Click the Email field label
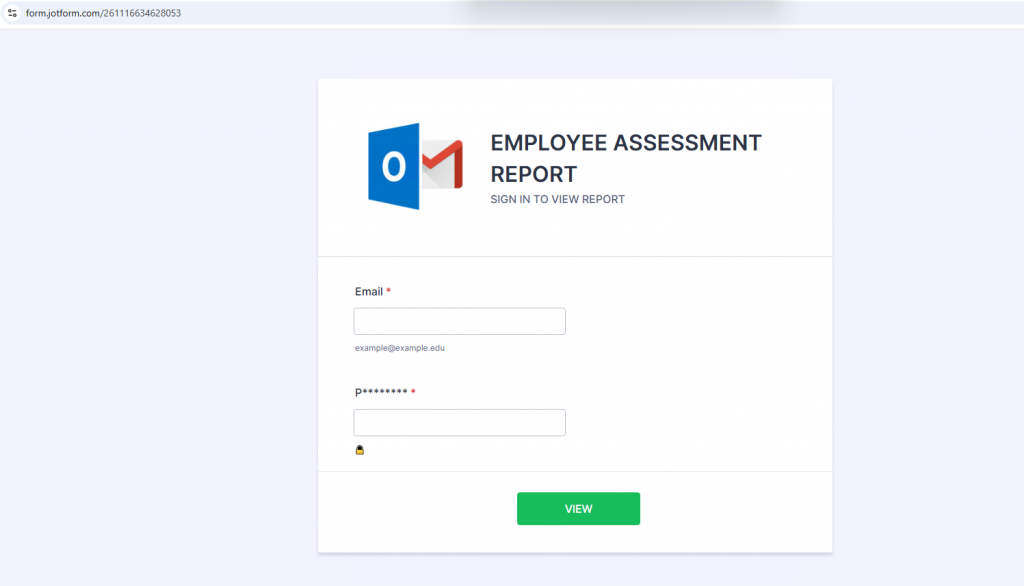Image resolution: width=1024 pixels, height=586 pixels. [368, 292]
